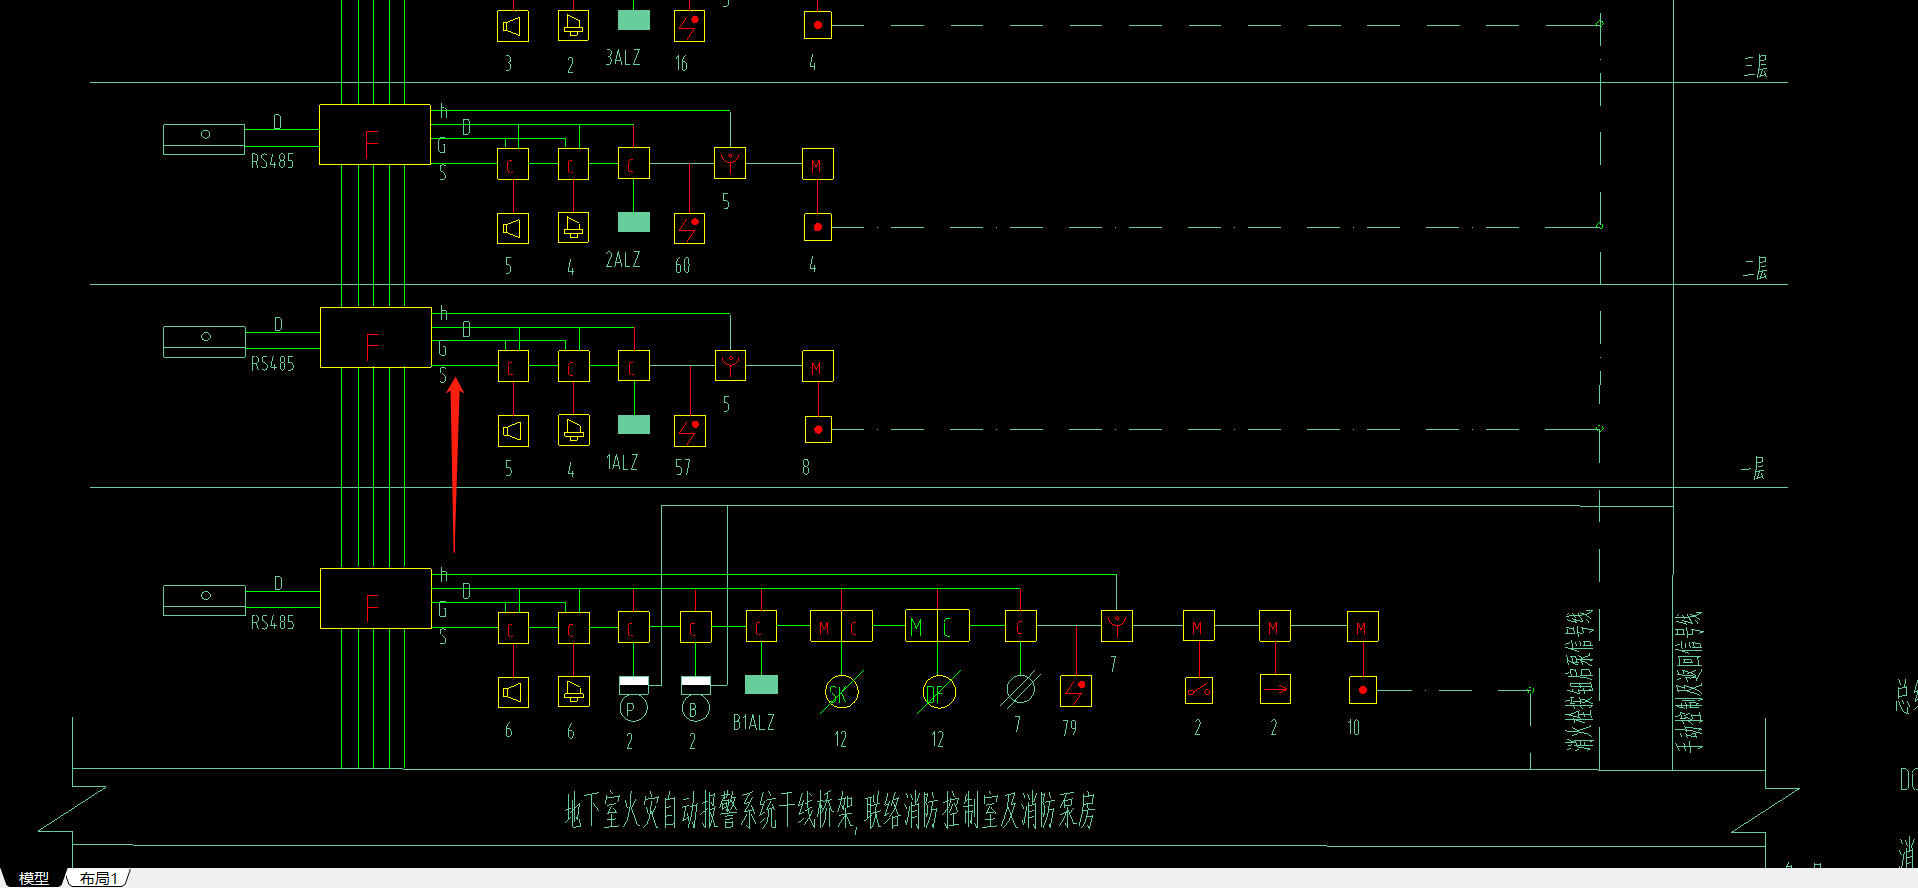Pick the RS485 device box on 二层
The width and height of the screenshot is (1918, 888).
tap(204, 139)
